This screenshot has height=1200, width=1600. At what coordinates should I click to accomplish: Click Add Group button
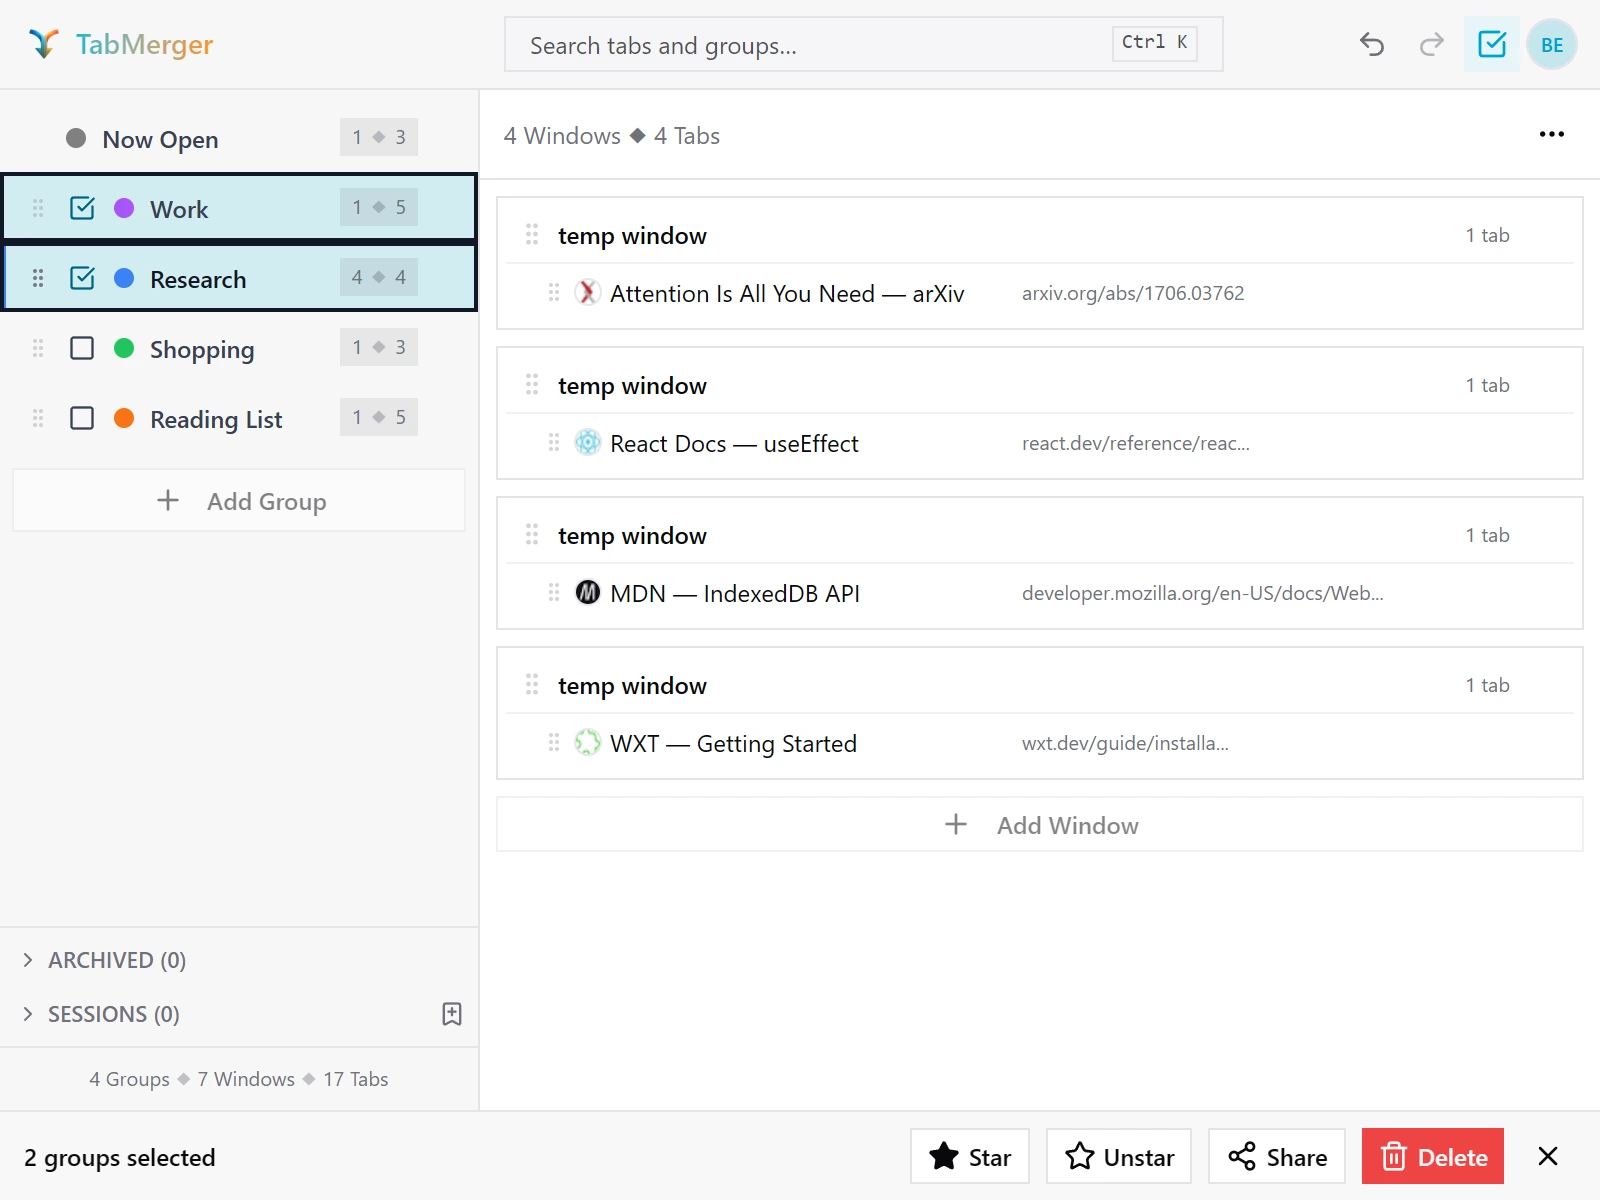click(239, 500)
